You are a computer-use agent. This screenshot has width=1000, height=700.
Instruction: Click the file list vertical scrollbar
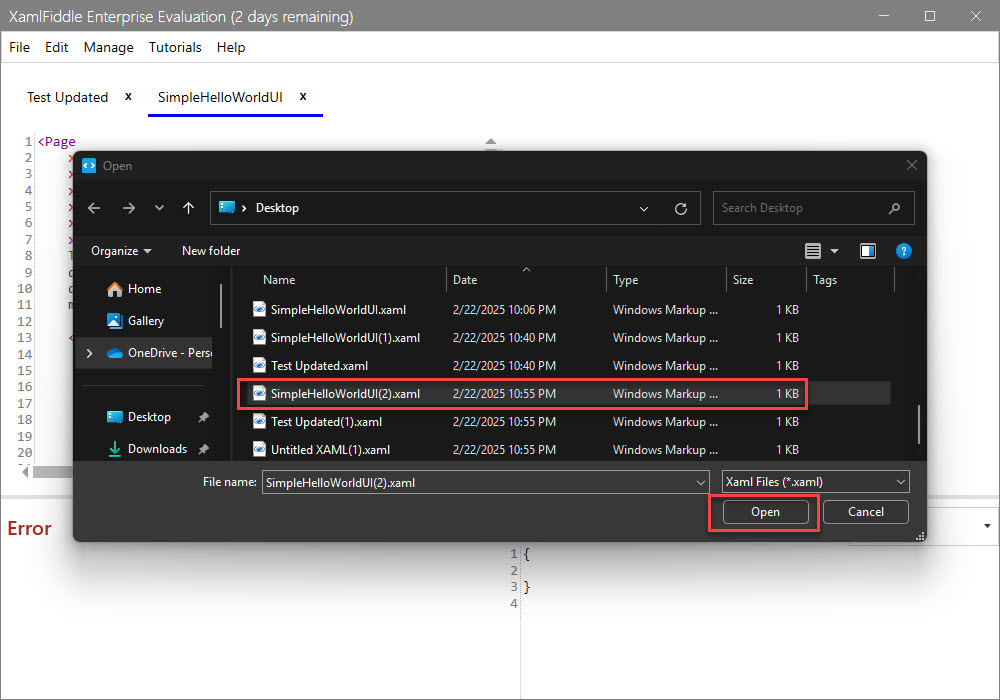(918, 424)
